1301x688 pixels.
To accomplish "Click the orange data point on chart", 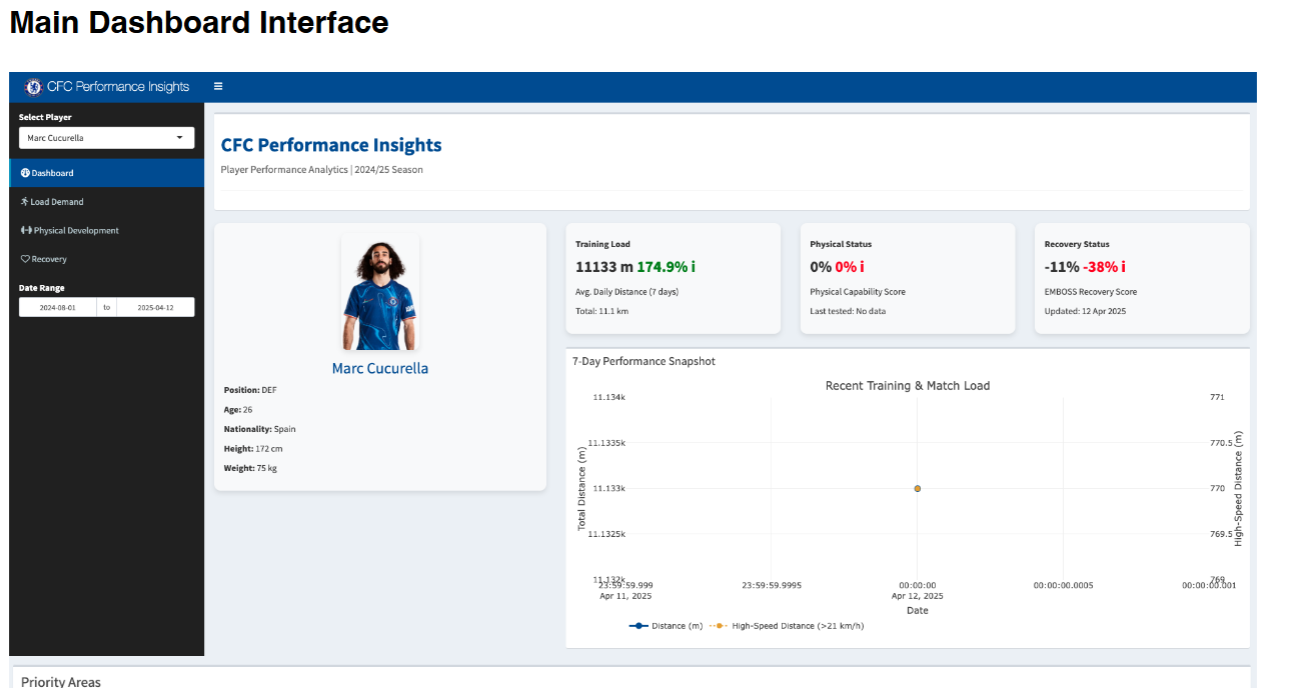I will (917, 489).
